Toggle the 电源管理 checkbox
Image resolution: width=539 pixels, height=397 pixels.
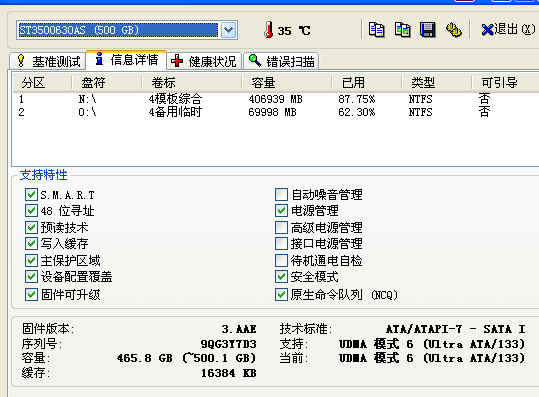coord(281,211)
